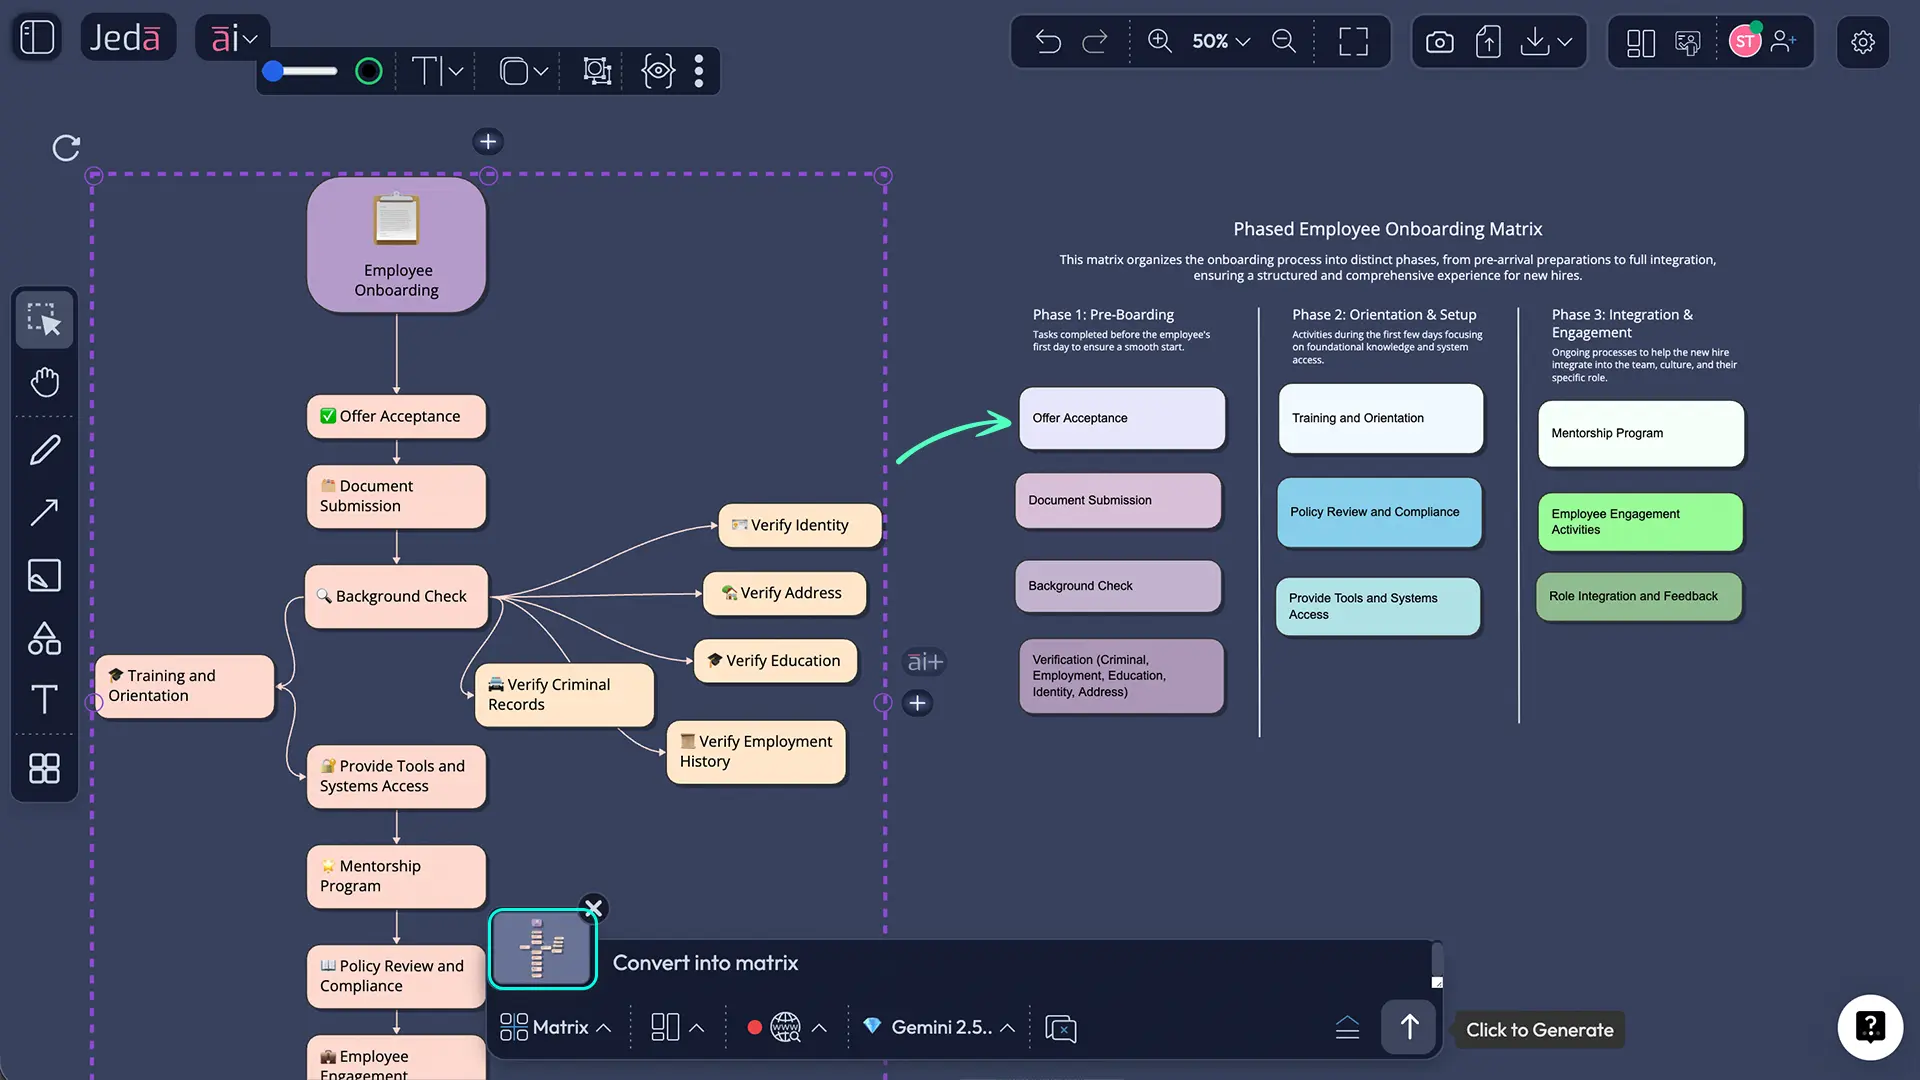Viewport: 1920px width, 1080px height.
Task: Expand the 50% zoom level dropdown
Action: tap(1219, 42)
